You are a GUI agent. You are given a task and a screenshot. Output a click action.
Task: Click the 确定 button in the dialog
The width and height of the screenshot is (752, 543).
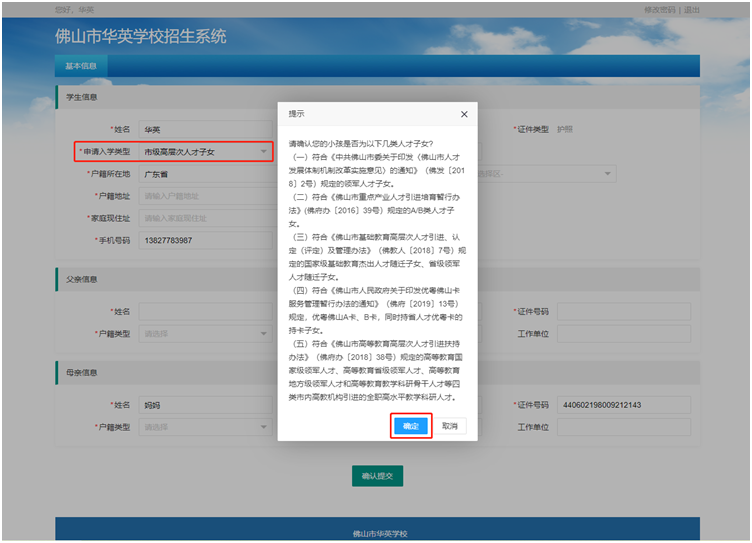410,426
